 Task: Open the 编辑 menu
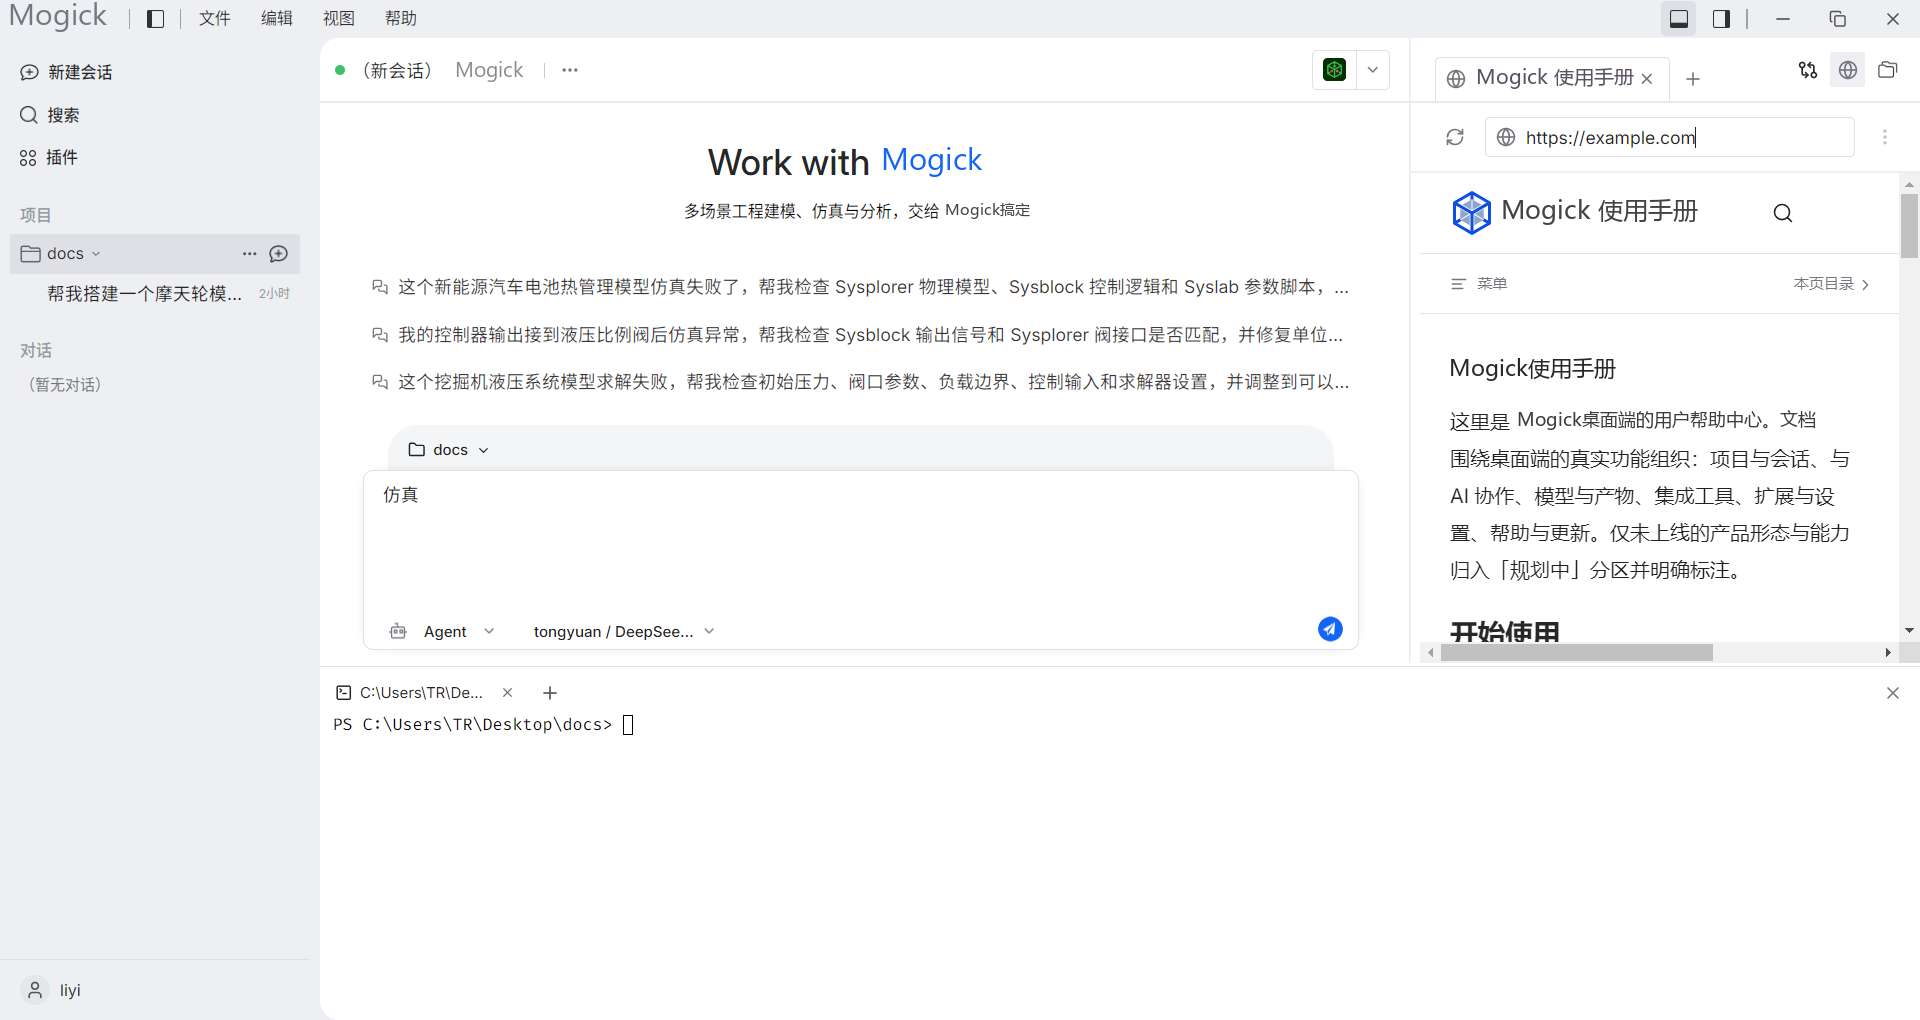click(x=276, y=19)
